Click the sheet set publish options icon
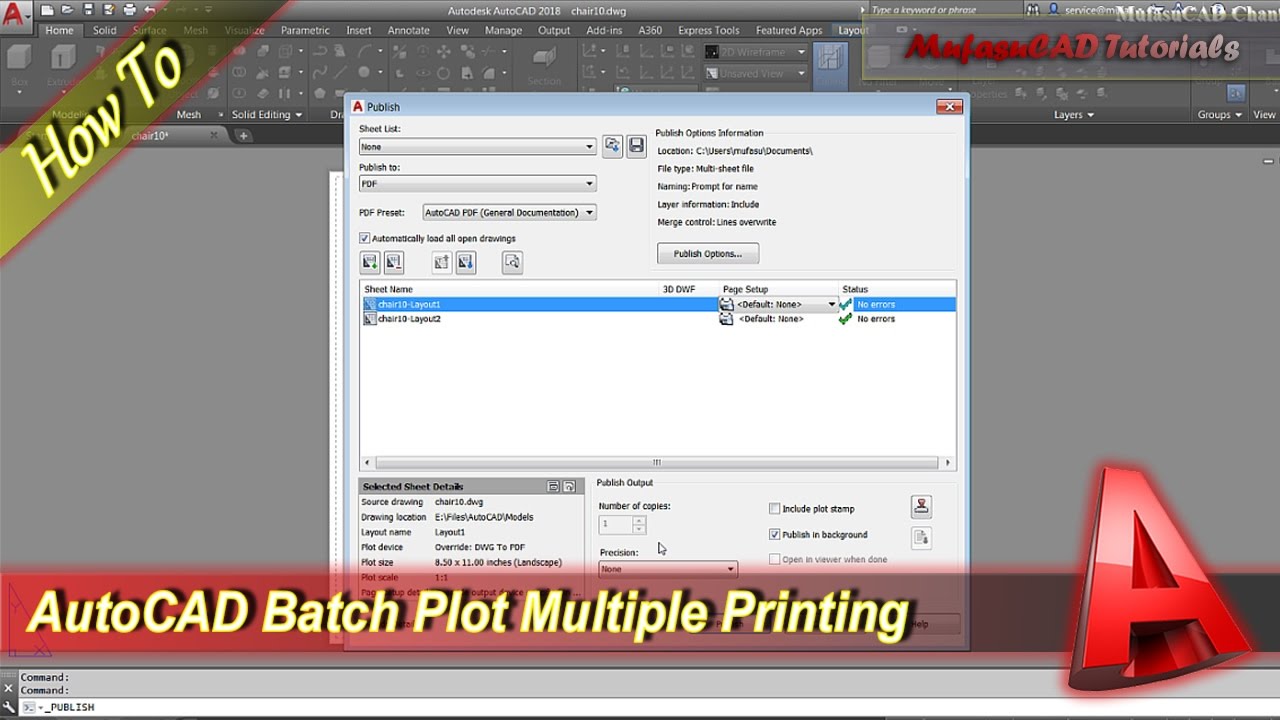The image size is (1280, 720). pyautogui.click(x=921, y=538)
